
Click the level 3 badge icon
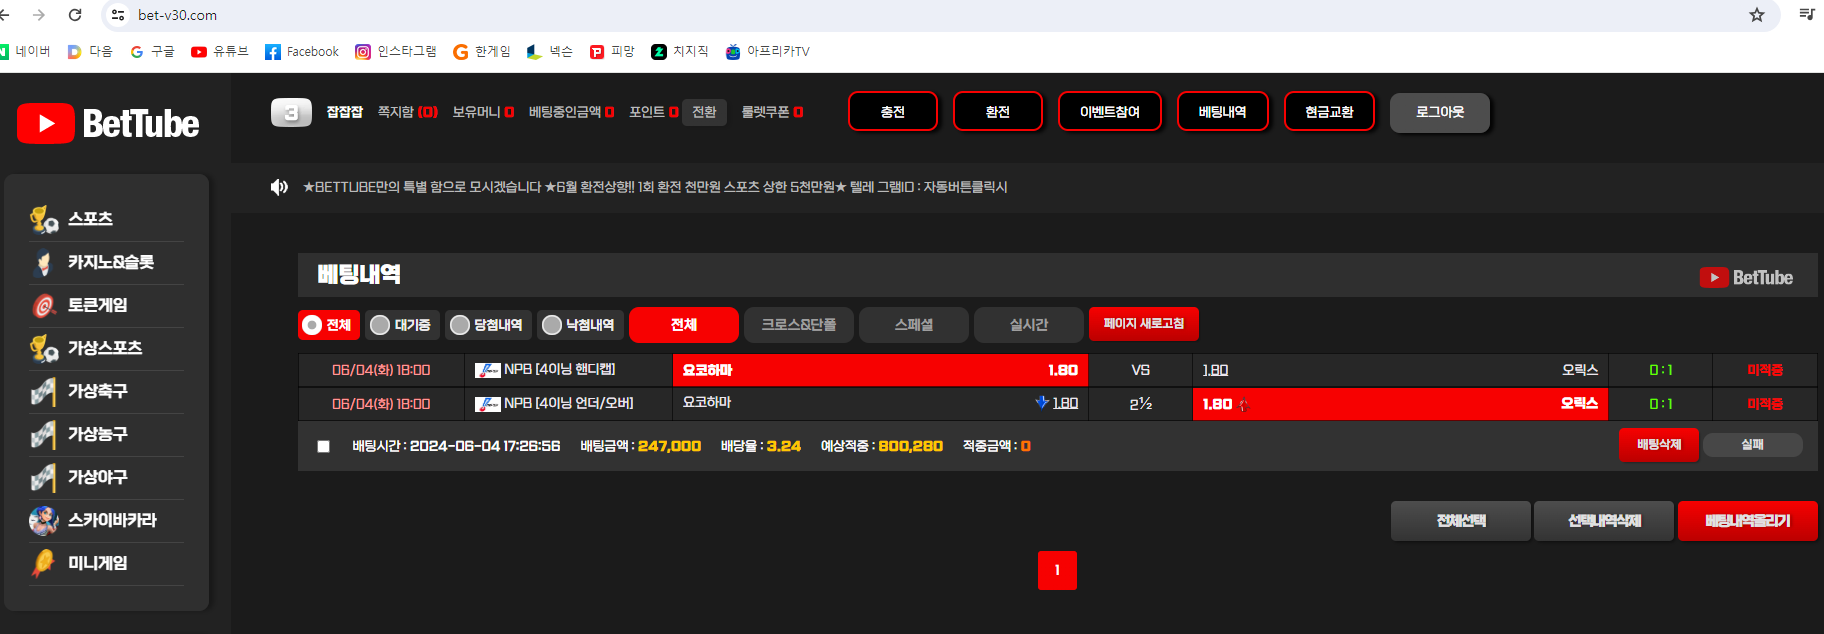coord(291,112)
